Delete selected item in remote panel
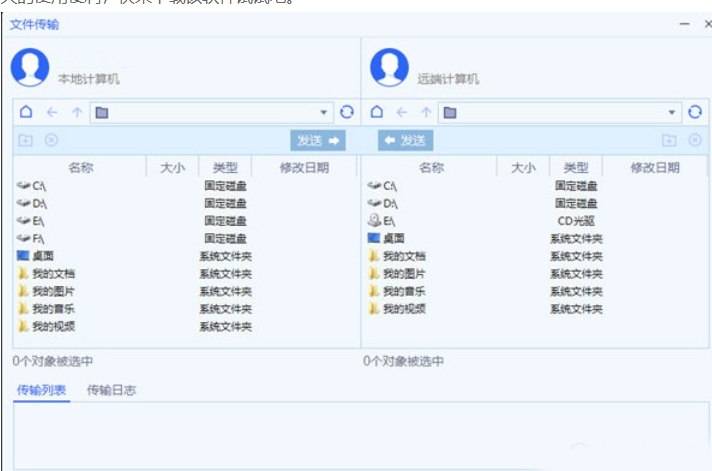This screenshot has height=471, width=712. (695, 141)
